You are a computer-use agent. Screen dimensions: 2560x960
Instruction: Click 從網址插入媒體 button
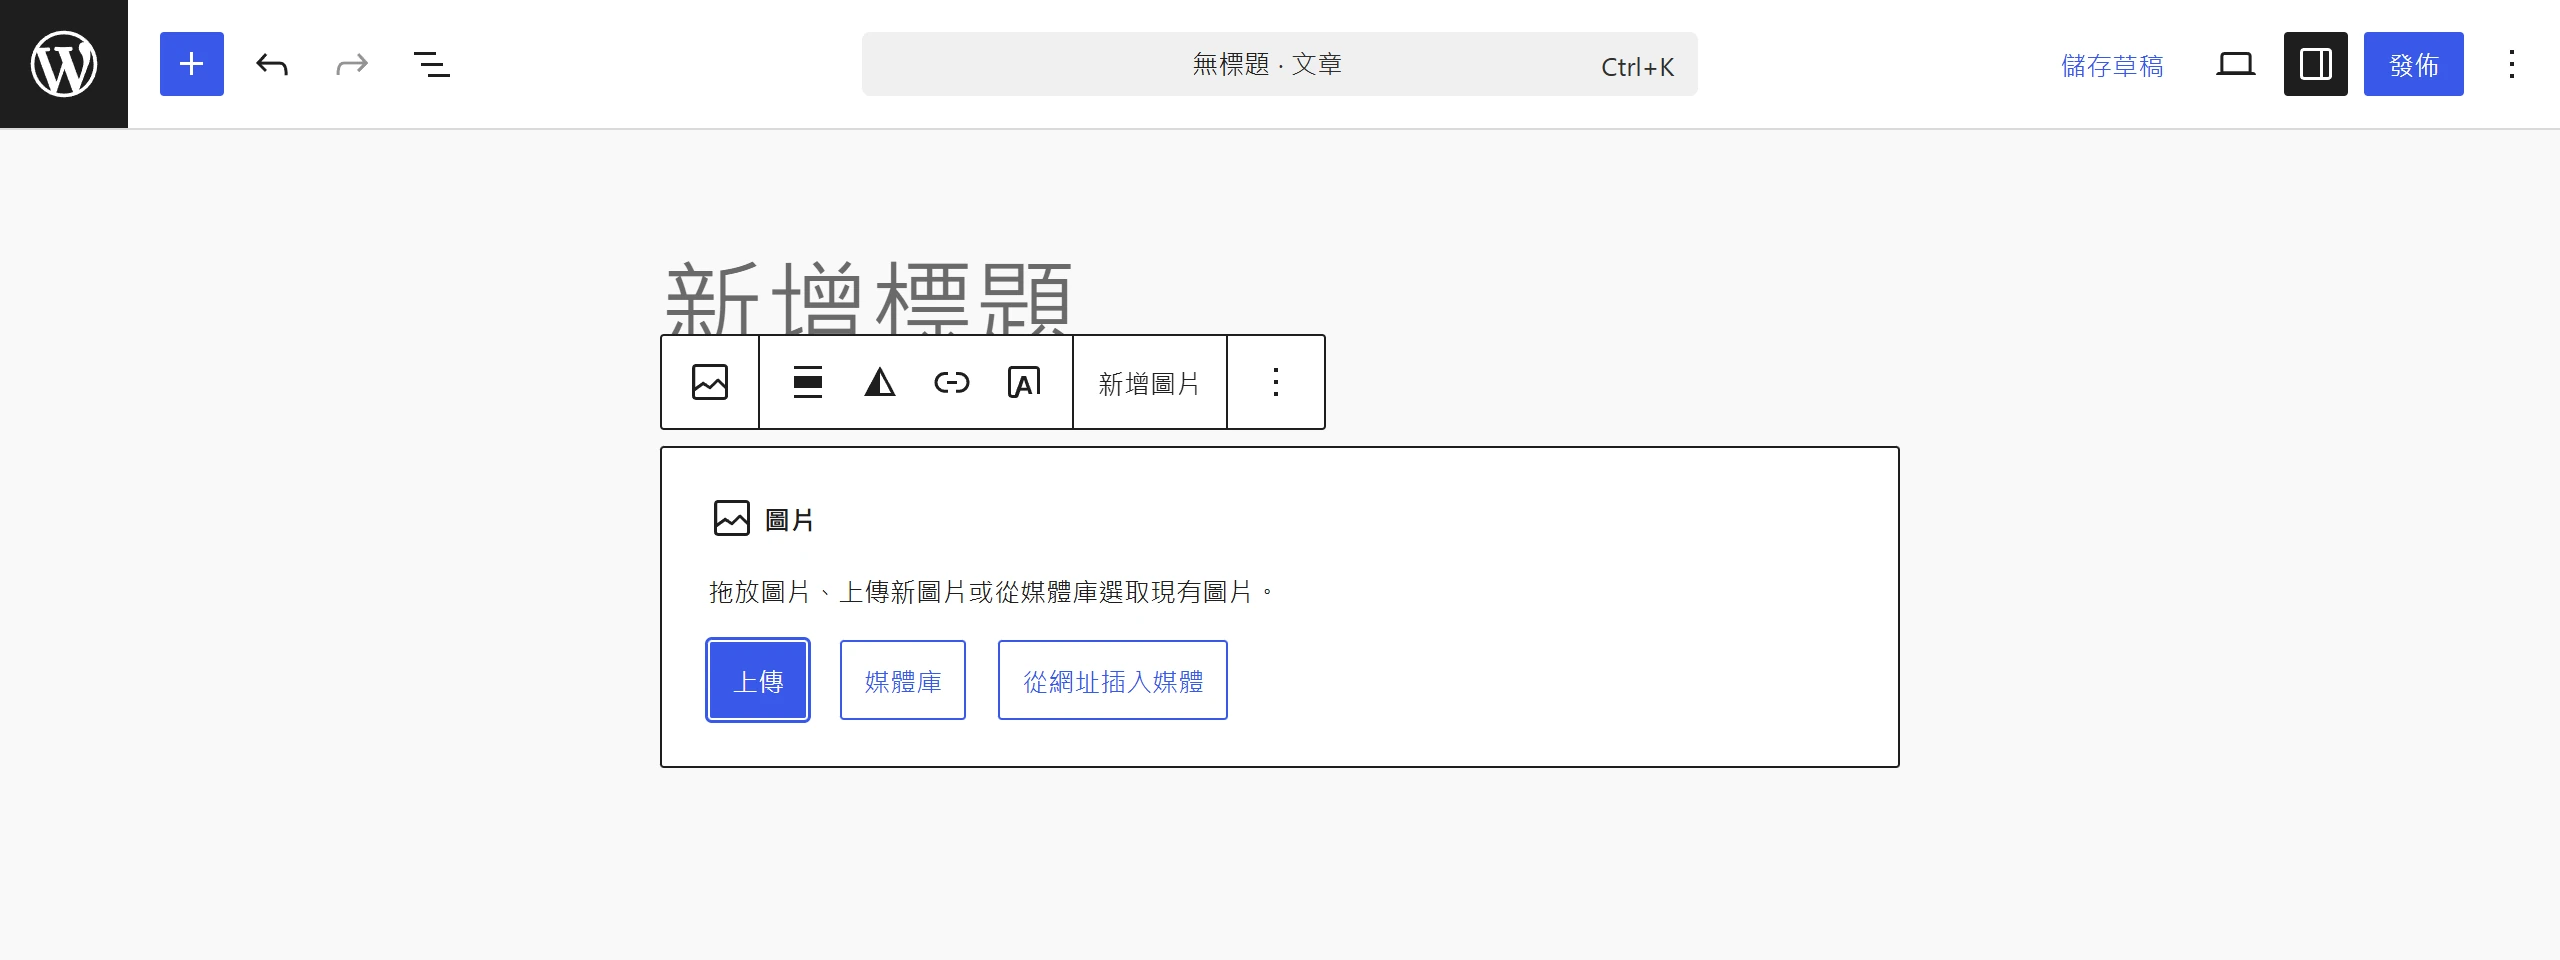(x=1113, y=680)
